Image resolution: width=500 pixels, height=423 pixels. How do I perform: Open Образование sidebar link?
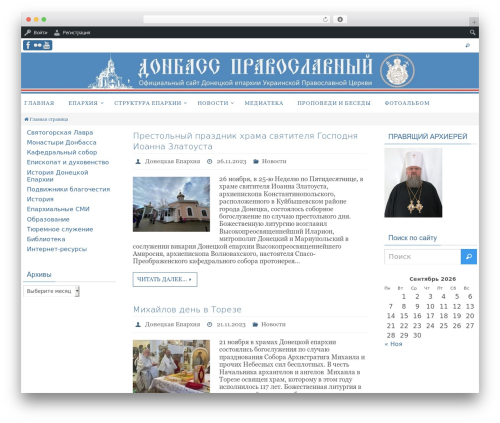(48, 219)
